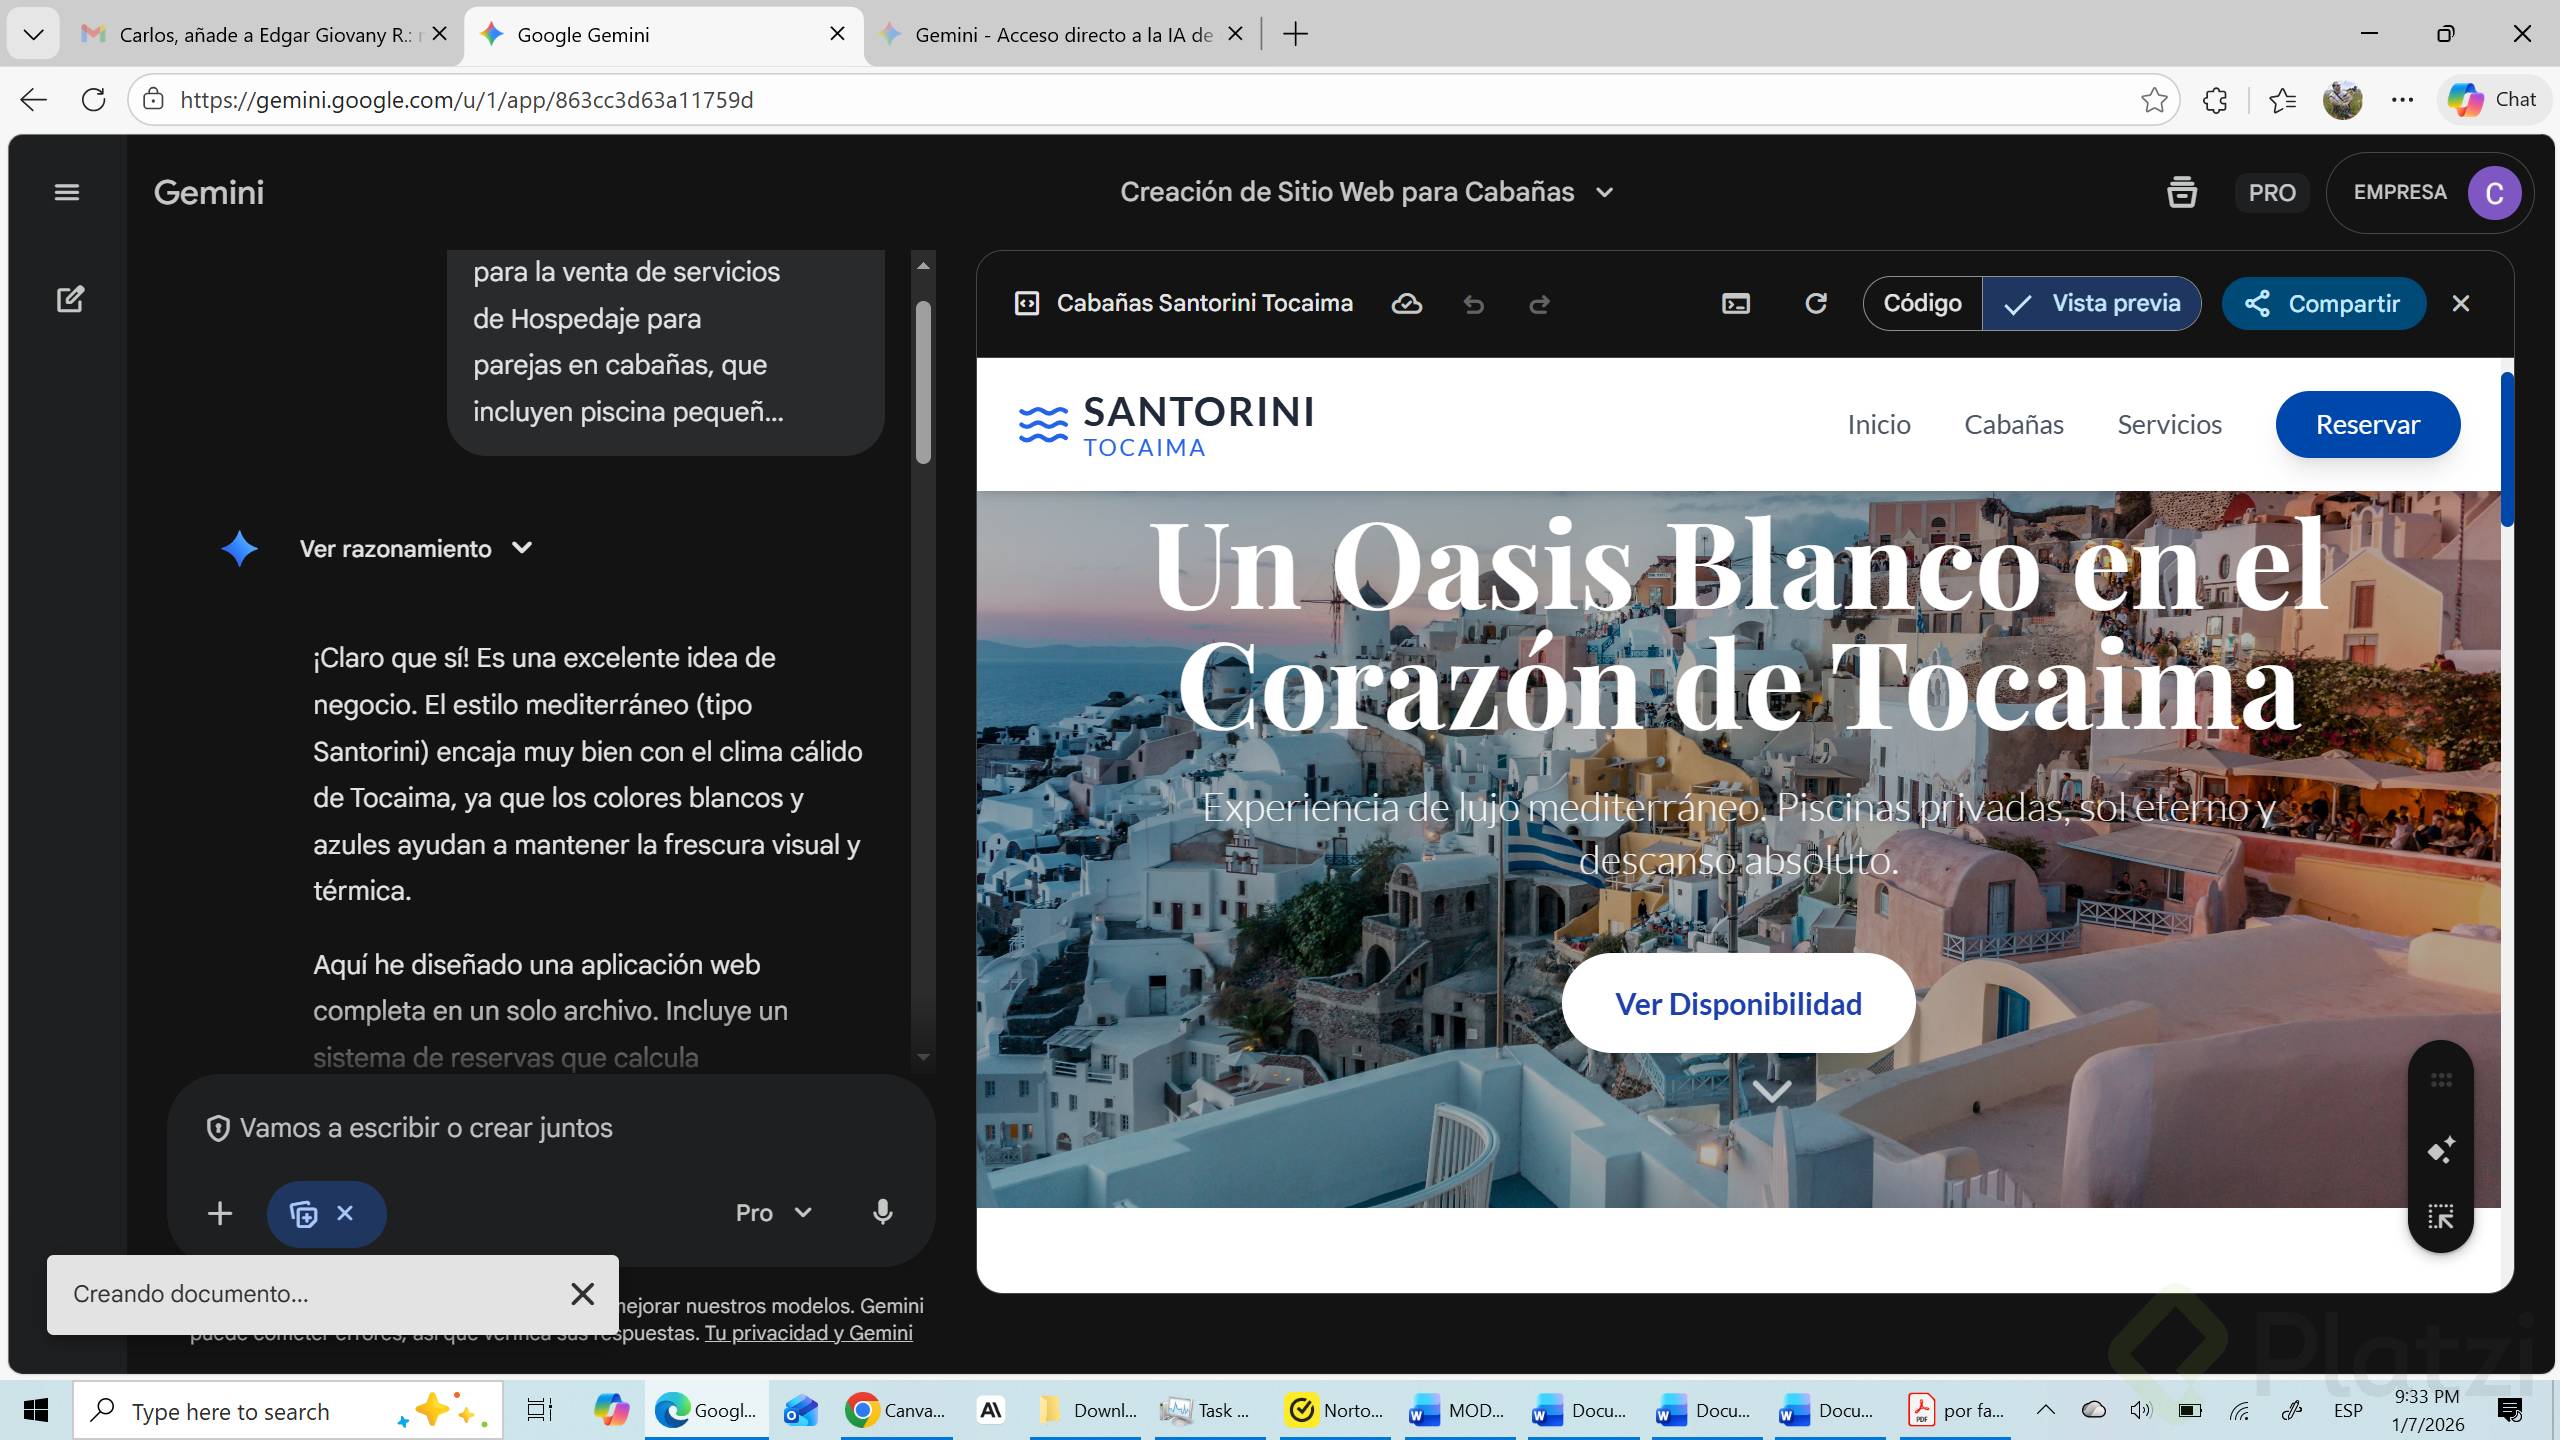This screenshot has height=1440, width=2560.
Task: Start a new chat with pencil icon
Action: [70, 299]
